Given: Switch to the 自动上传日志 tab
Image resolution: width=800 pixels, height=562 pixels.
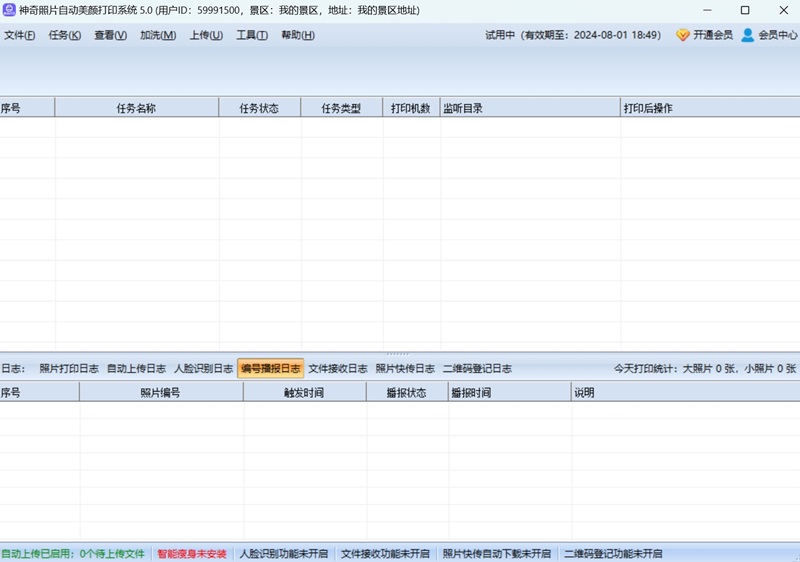Looking at the screenshot, I should coord(136,368).
